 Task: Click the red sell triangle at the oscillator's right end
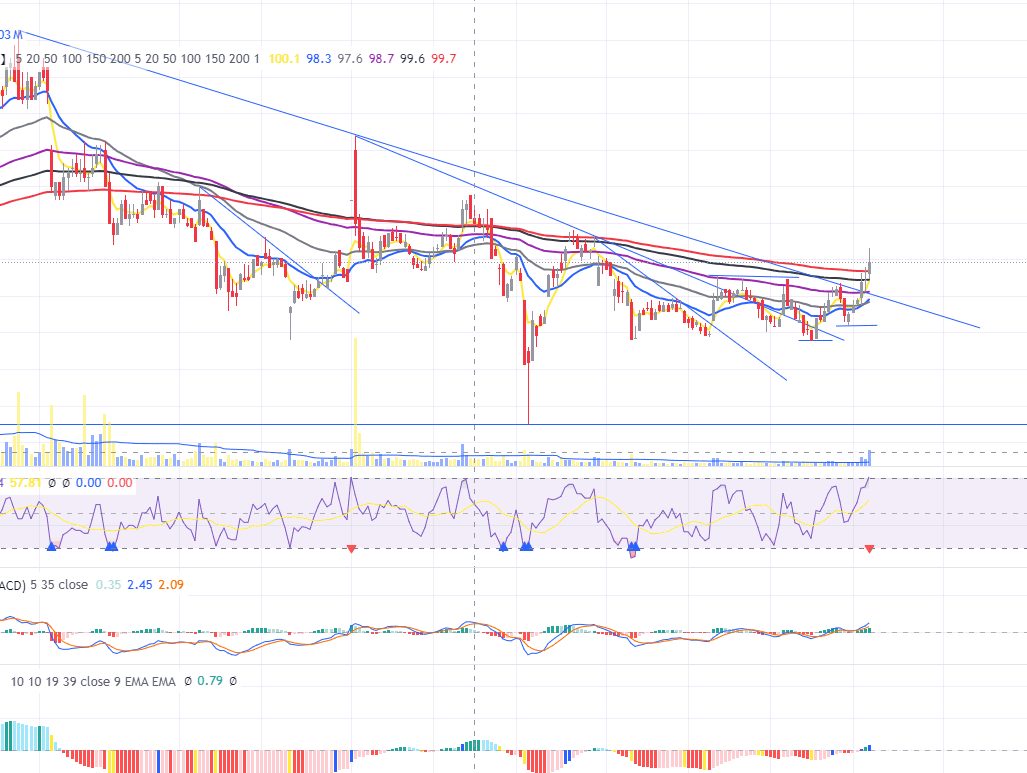coord(869,549)
